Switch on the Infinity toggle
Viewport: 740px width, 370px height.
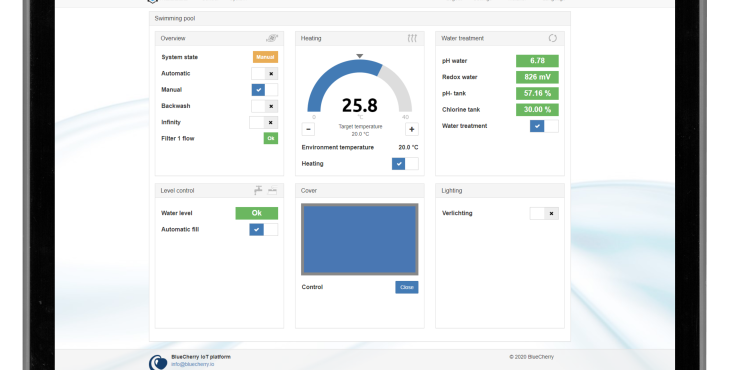coord(263,123)
